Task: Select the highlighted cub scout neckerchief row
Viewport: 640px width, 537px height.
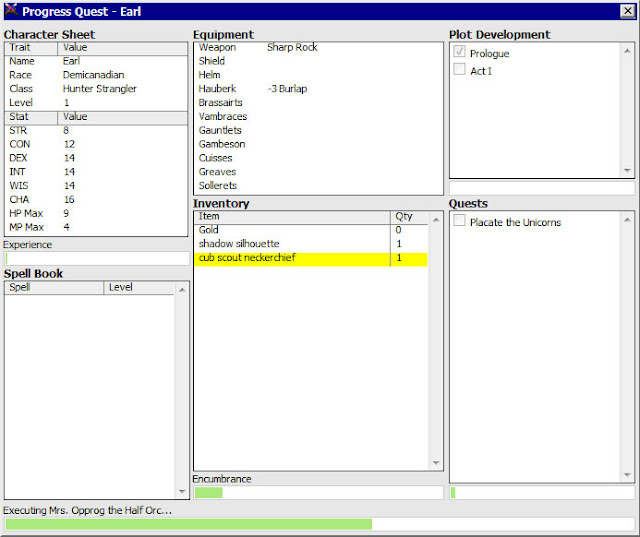Action: [311, 258]
